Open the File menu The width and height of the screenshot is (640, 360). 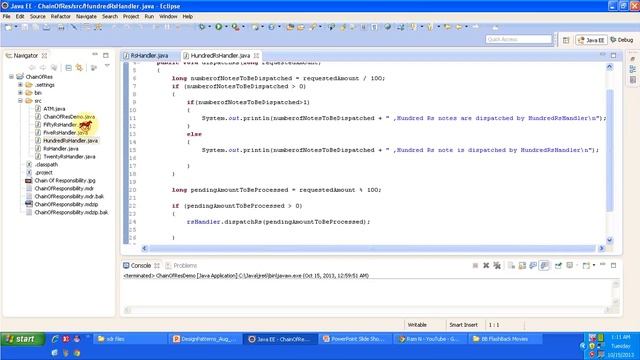coord(7,17)
